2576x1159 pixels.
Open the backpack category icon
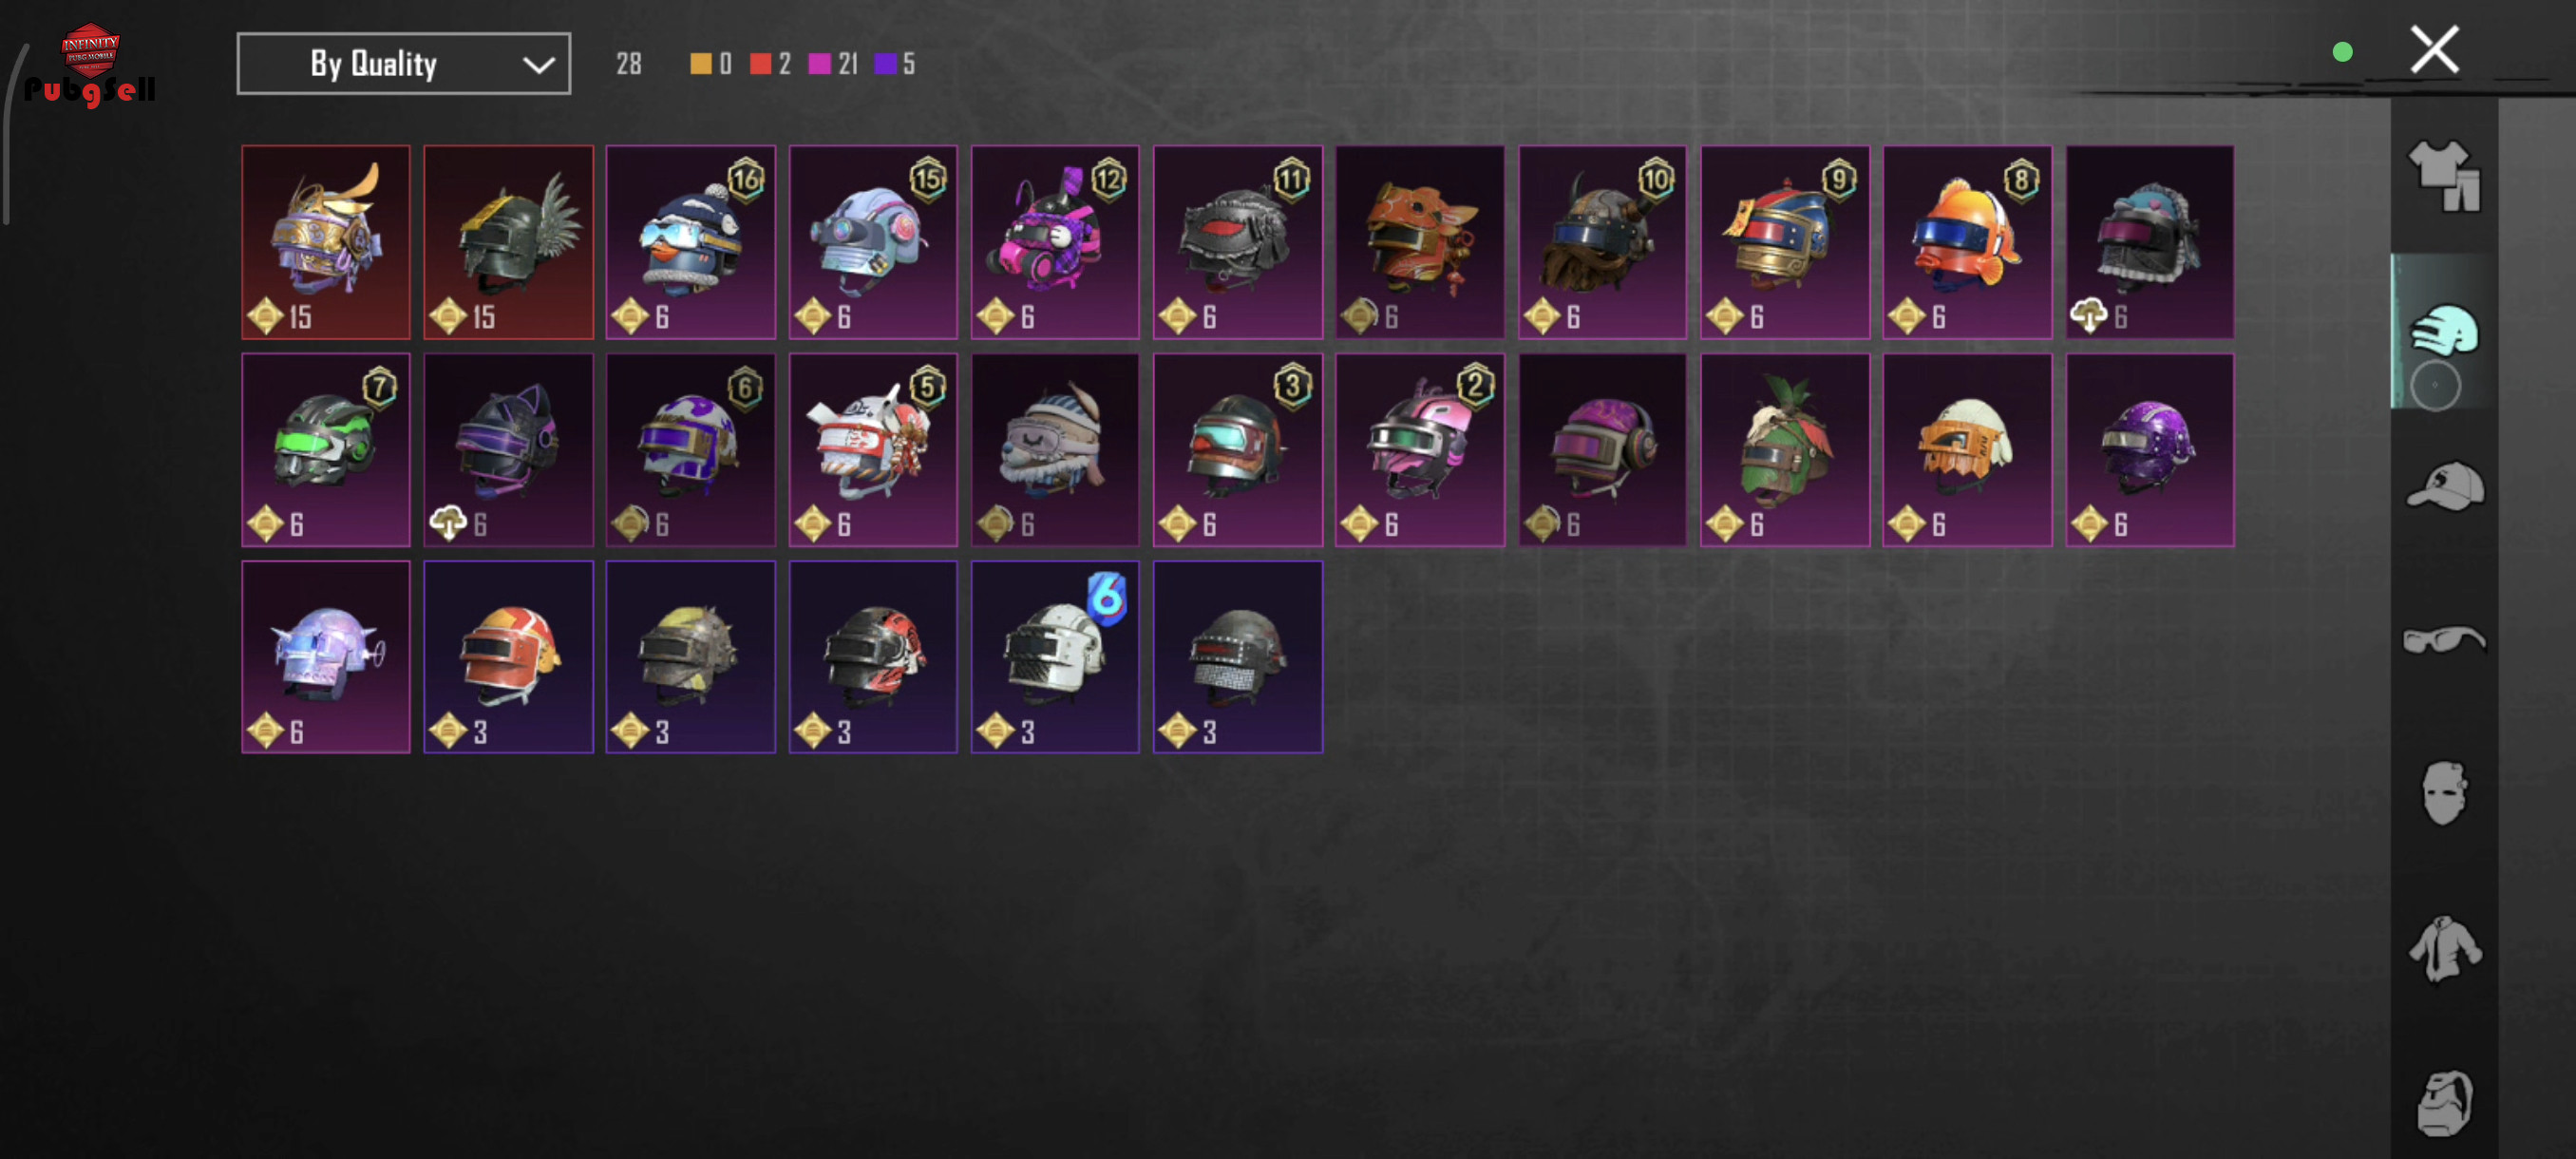[x=2444, y=1103]
